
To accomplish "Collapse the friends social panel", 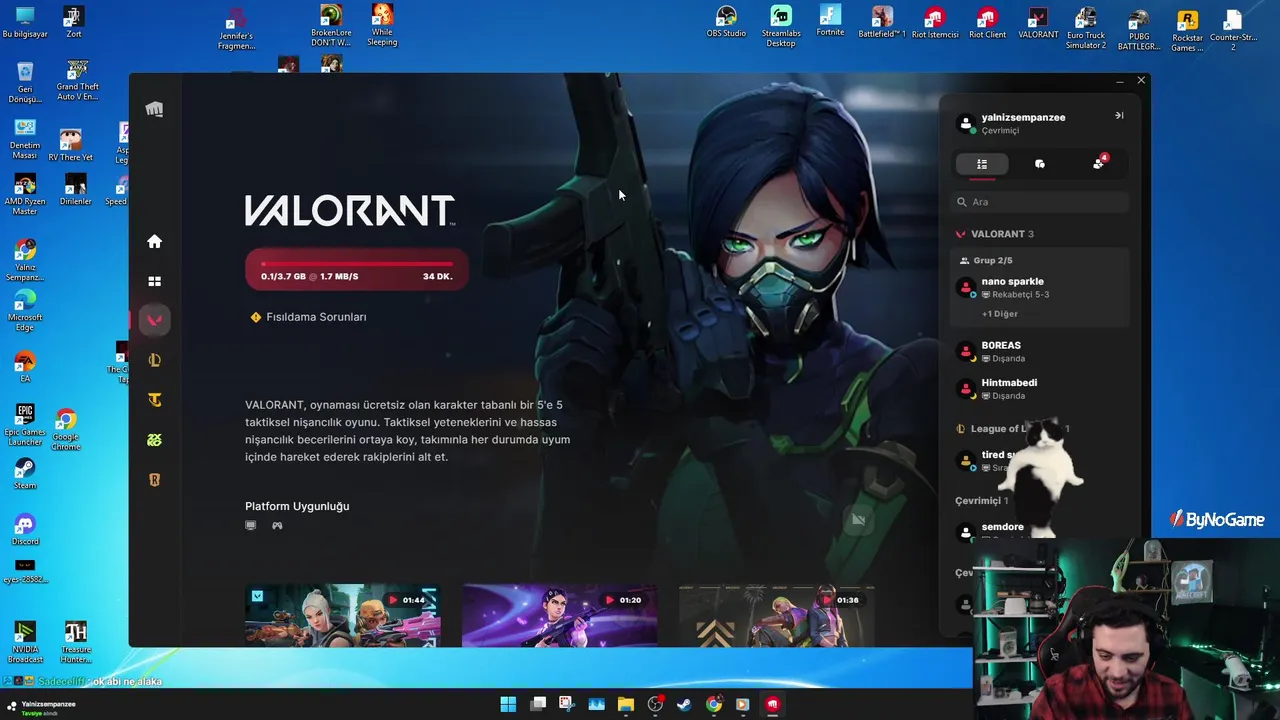I will tap(1119, 116).
